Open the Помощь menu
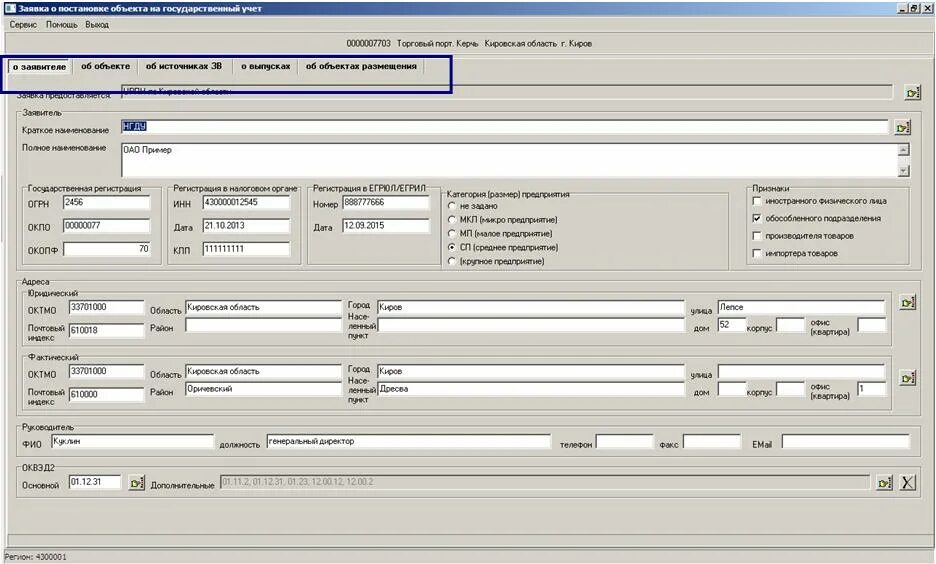Screen dimensions: 936x564 (x=61, y=25)
